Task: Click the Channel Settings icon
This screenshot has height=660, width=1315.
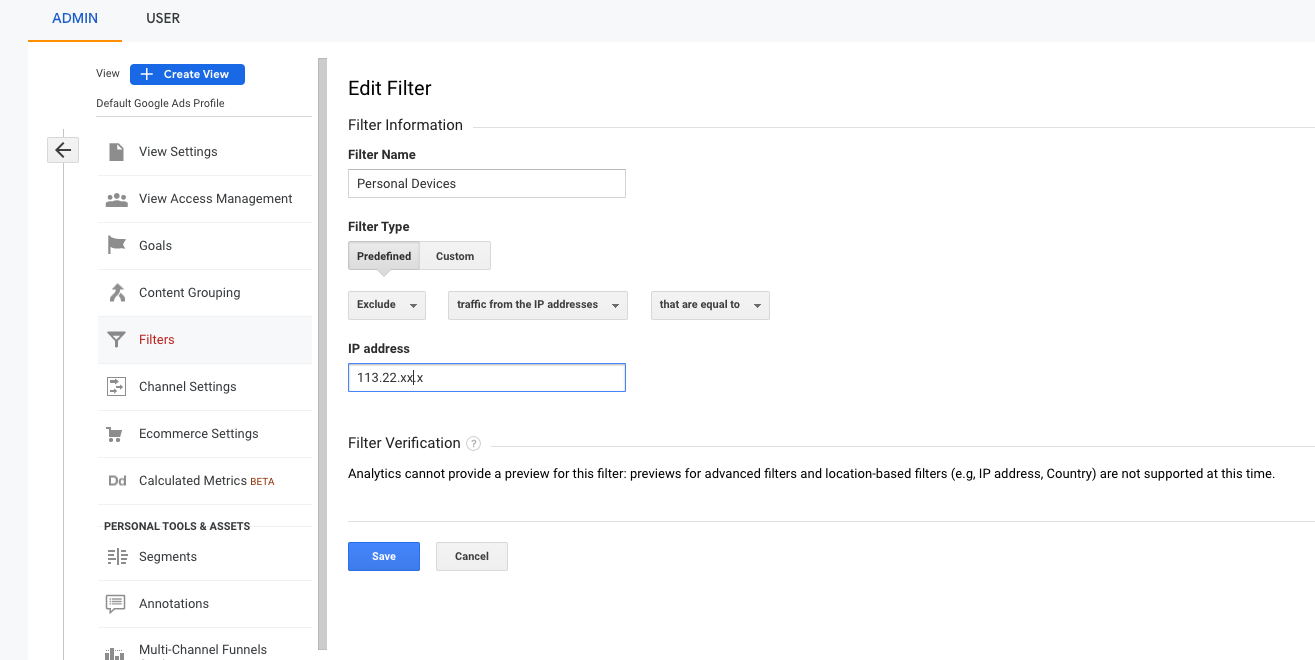Action: pos(117,387)
